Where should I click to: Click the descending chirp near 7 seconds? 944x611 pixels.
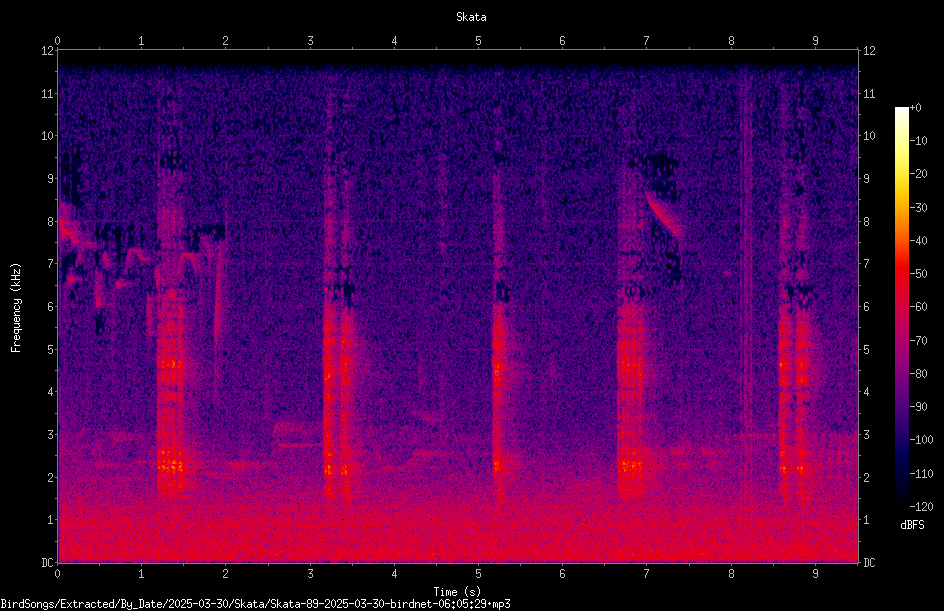[x=663, y=214]
